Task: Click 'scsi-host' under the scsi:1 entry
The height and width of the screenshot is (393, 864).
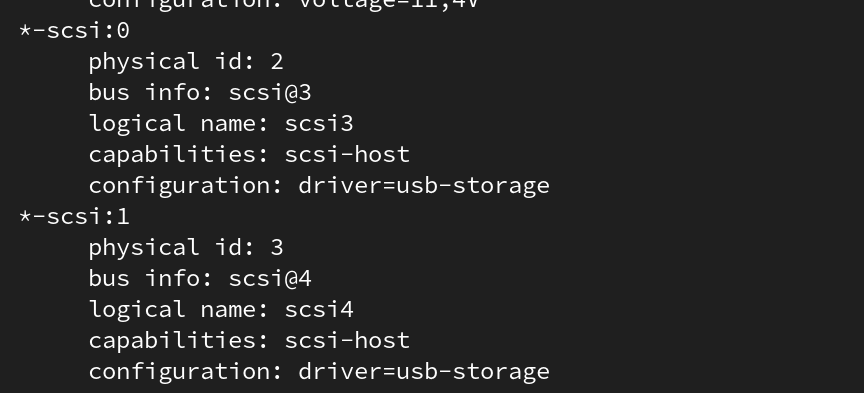Action: (347, 340)
